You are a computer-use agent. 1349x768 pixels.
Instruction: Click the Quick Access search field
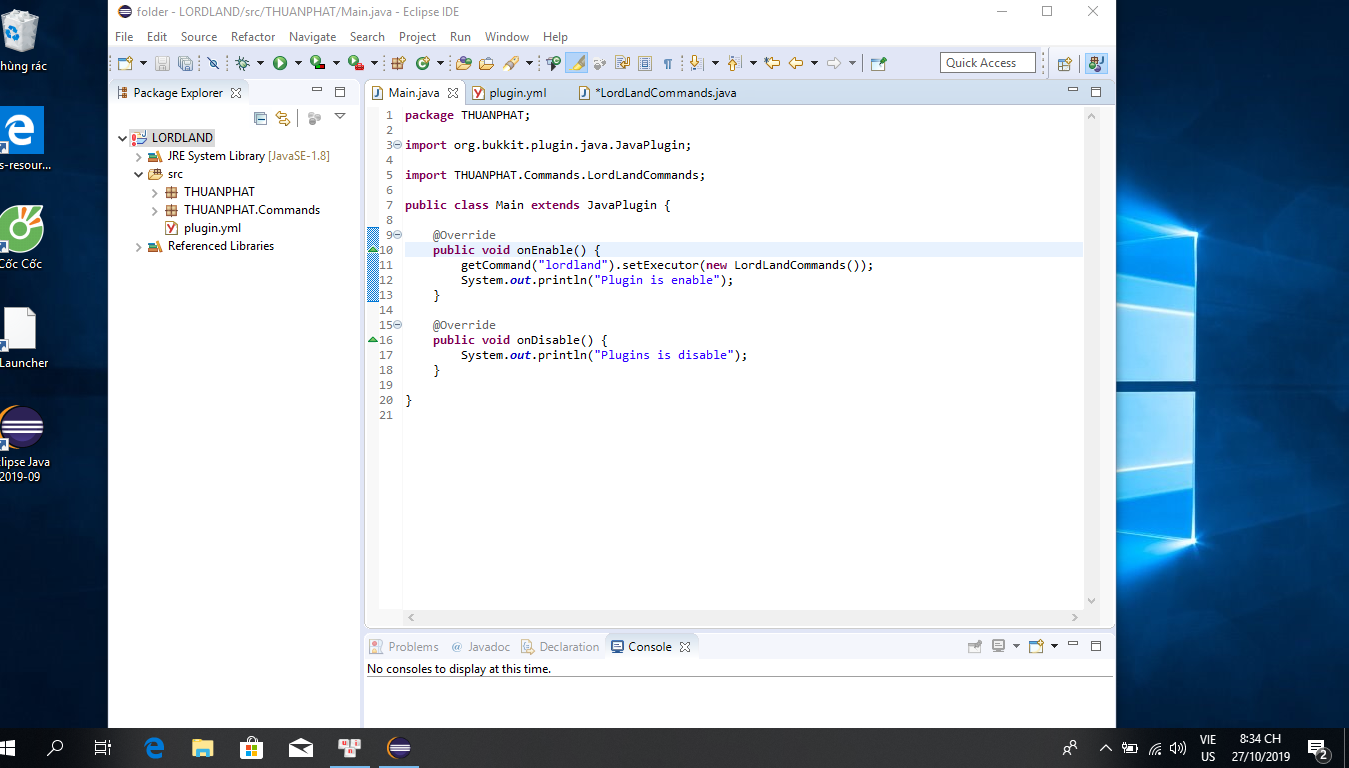986,63
